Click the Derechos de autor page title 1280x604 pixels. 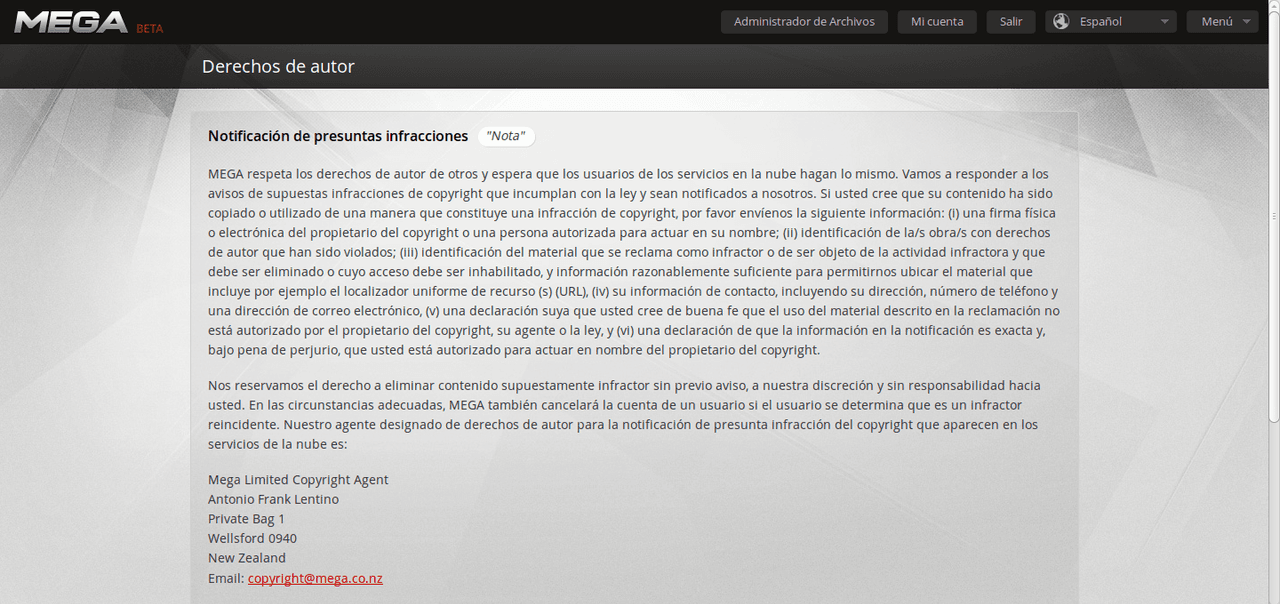(278, 67)
